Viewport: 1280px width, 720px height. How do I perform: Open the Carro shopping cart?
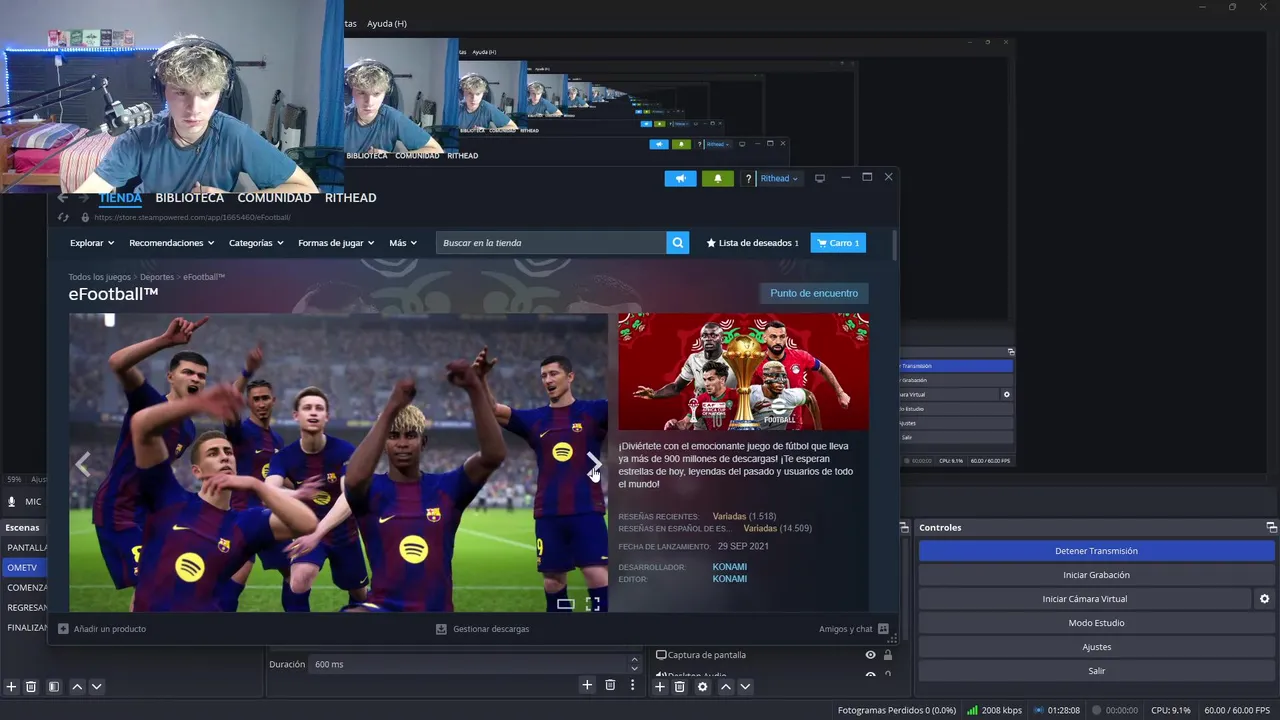[x=838, y=243]
